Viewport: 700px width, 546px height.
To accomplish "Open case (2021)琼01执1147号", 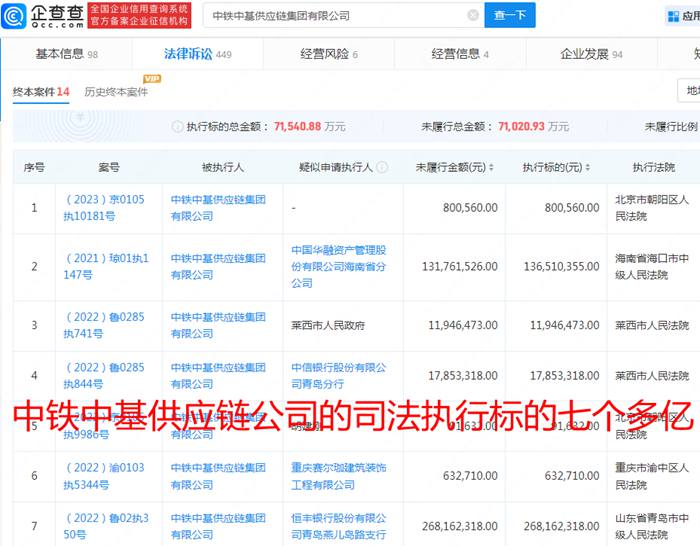I will coord(106,267).
